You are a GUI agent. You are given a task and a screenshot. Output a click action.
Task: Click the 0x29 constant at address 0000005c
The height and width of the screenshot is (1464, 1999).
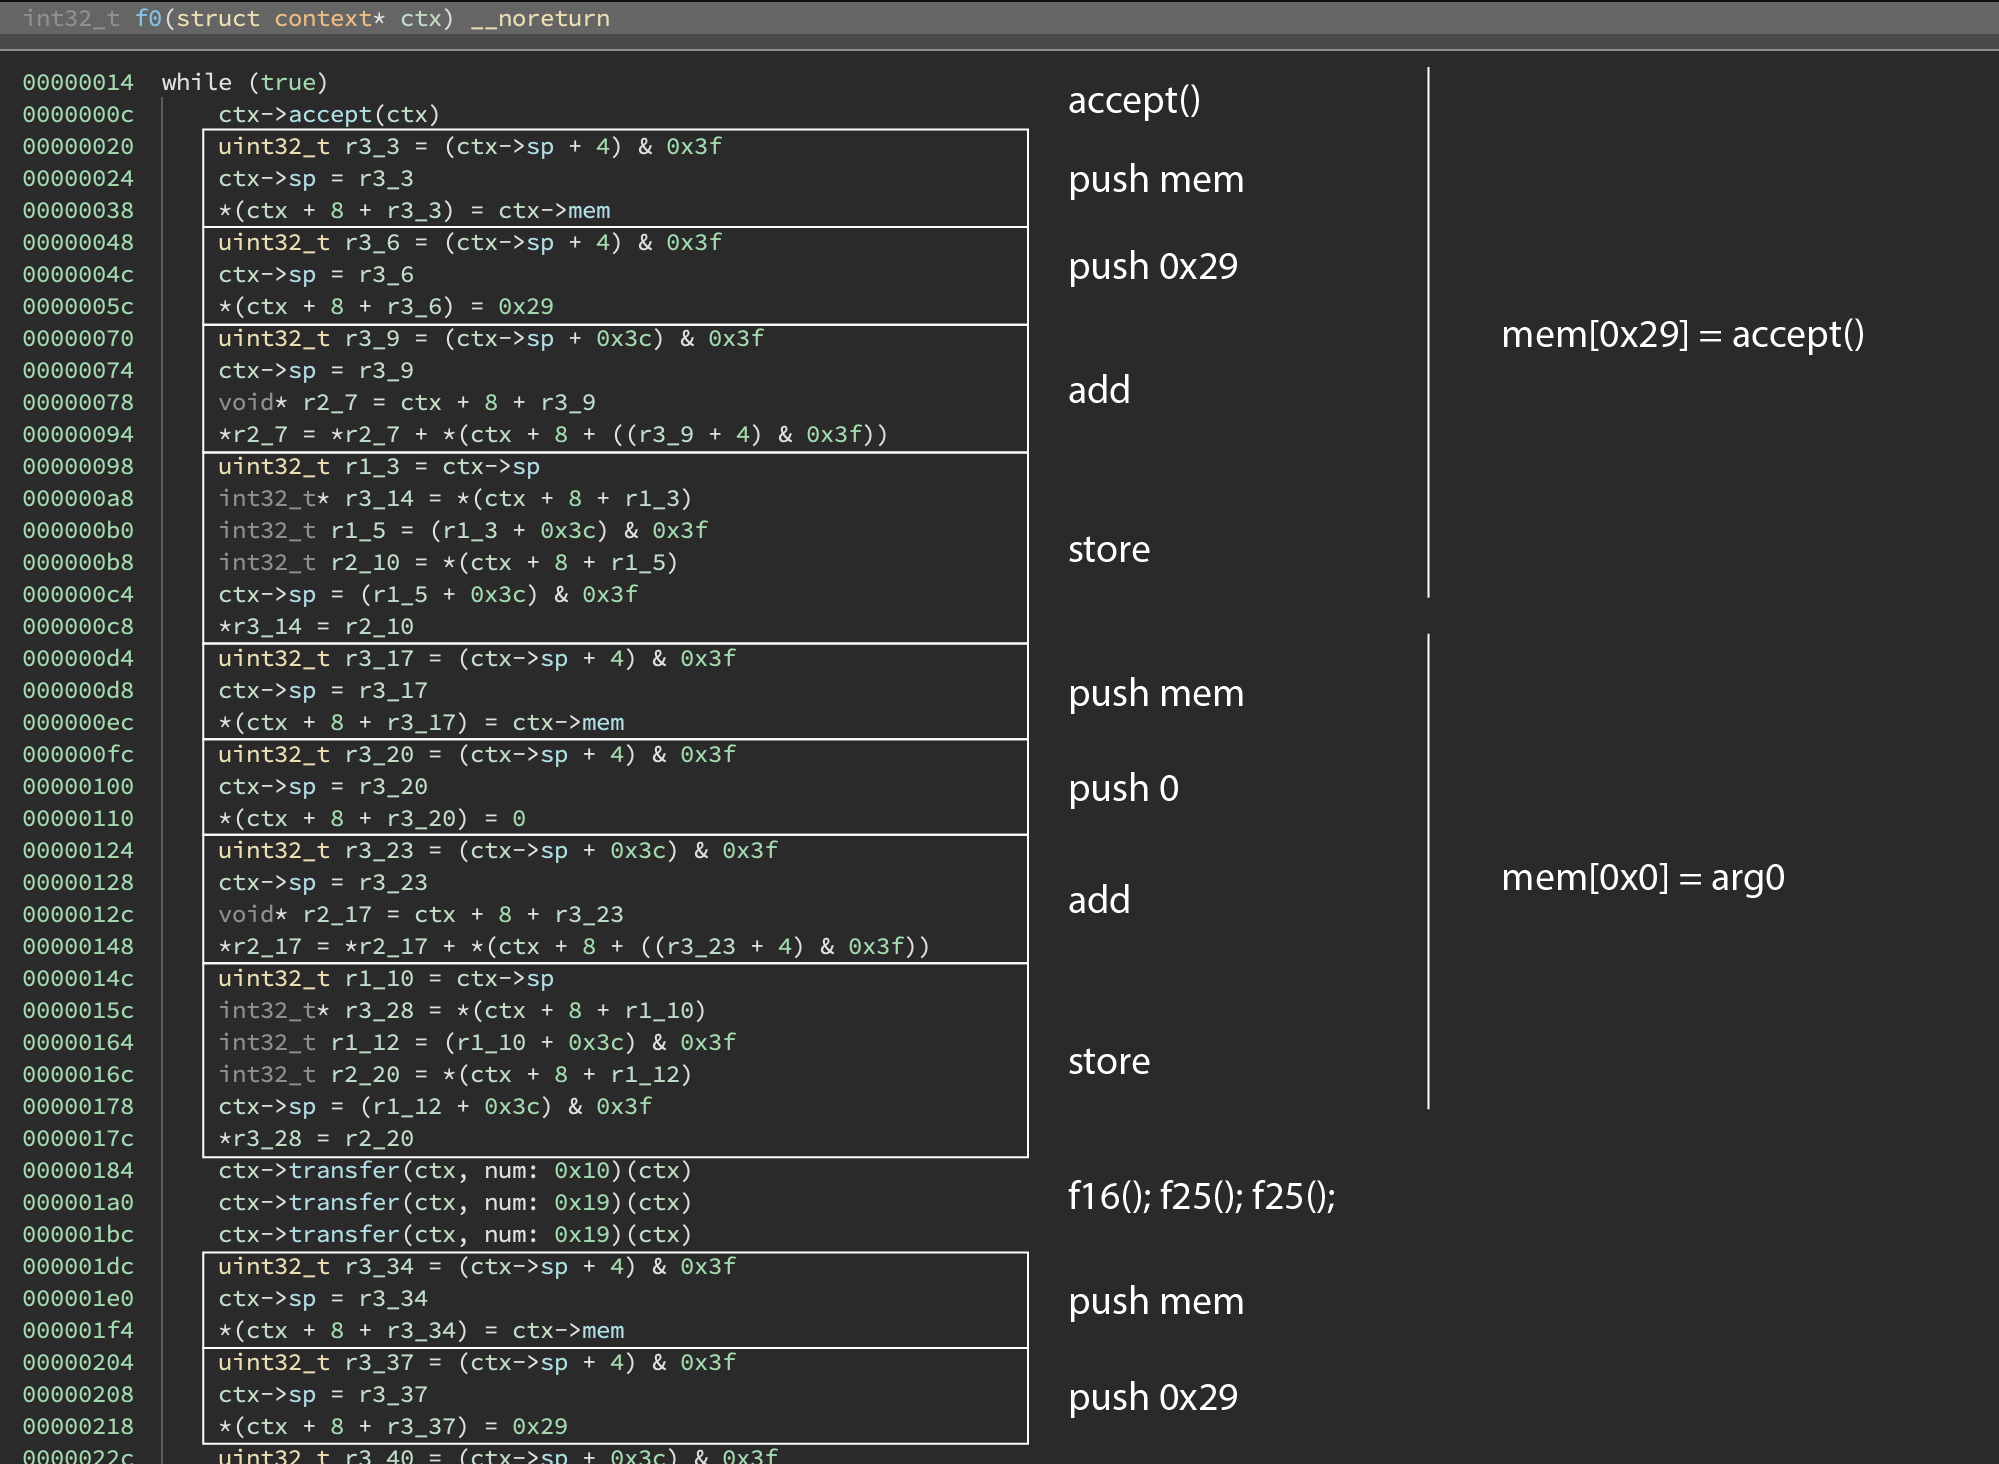click(x=525, y=307)
